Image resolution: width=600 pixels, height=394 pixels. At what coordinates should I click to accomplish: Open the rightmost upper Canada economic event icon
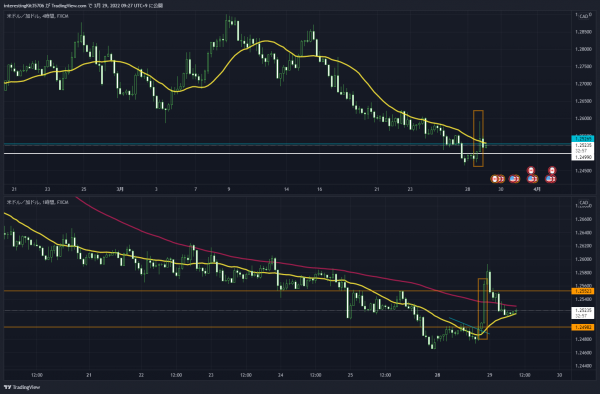(551, 170)
